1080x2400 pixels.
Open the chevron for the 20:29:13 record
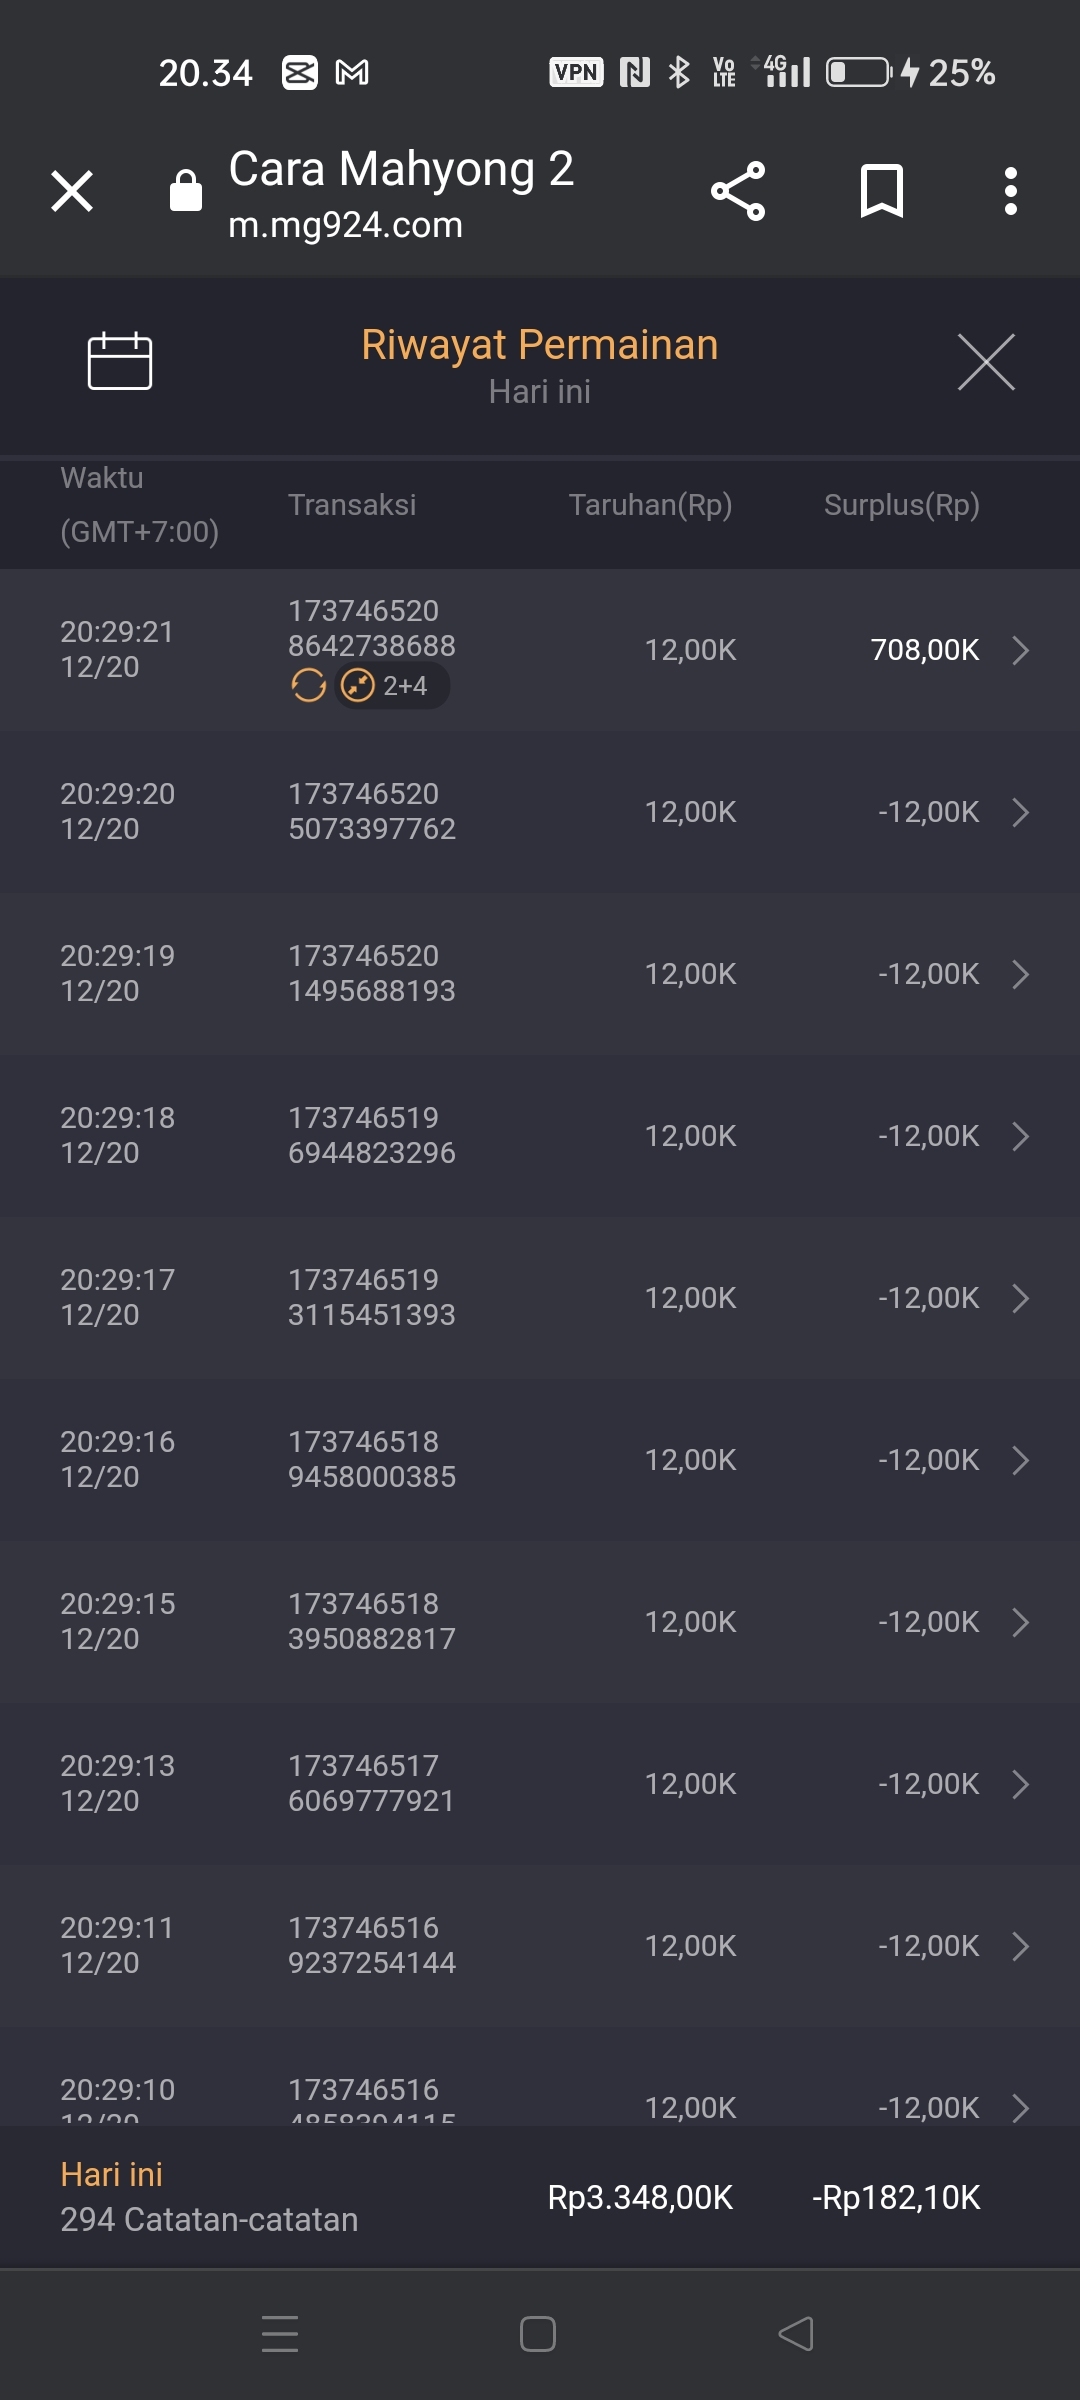[1020, 1784]
